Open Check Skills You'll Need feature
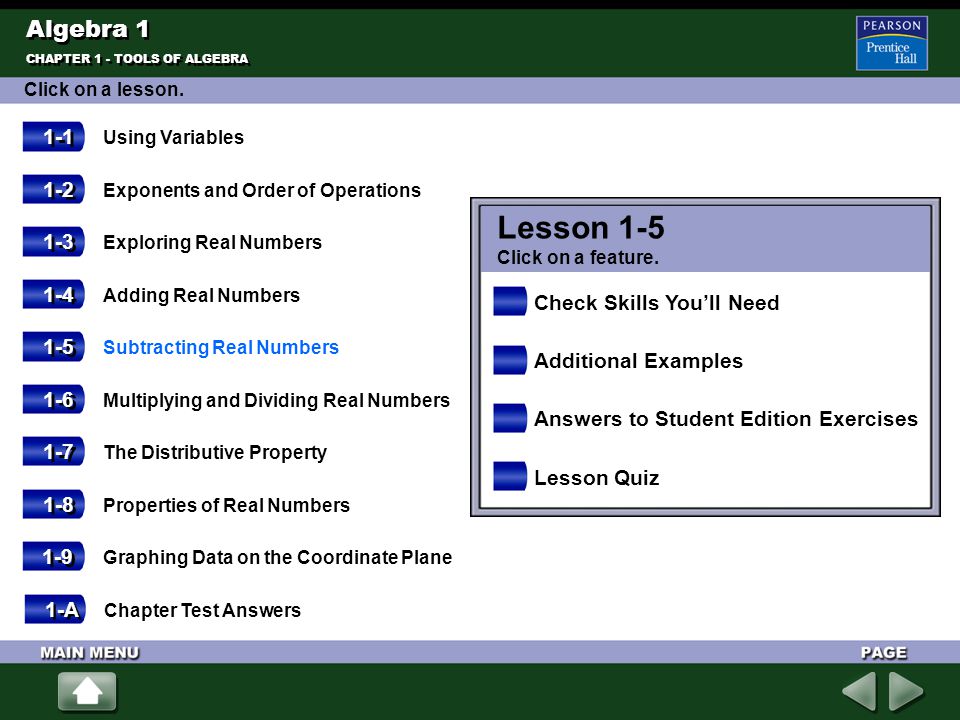Viewport: 960px width, 720px height. 656,302
